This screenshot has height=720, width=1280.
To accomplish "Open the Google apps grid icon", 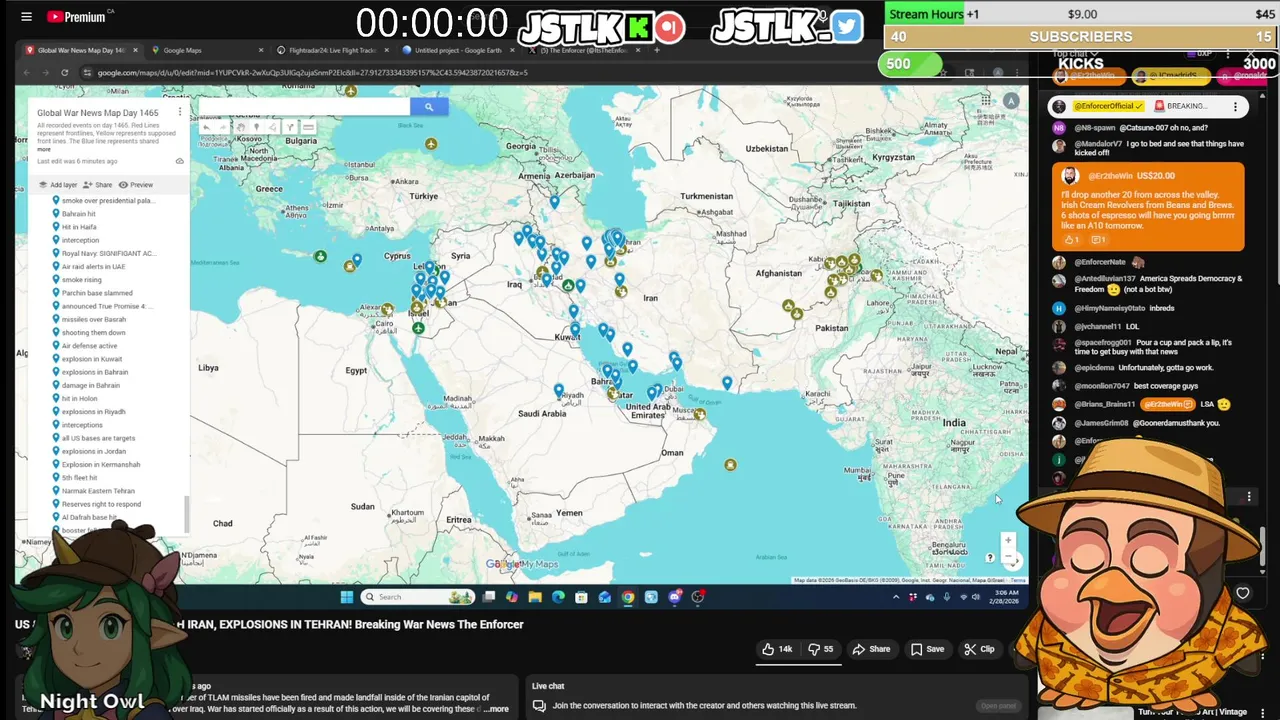I will [x=986, y=100].
